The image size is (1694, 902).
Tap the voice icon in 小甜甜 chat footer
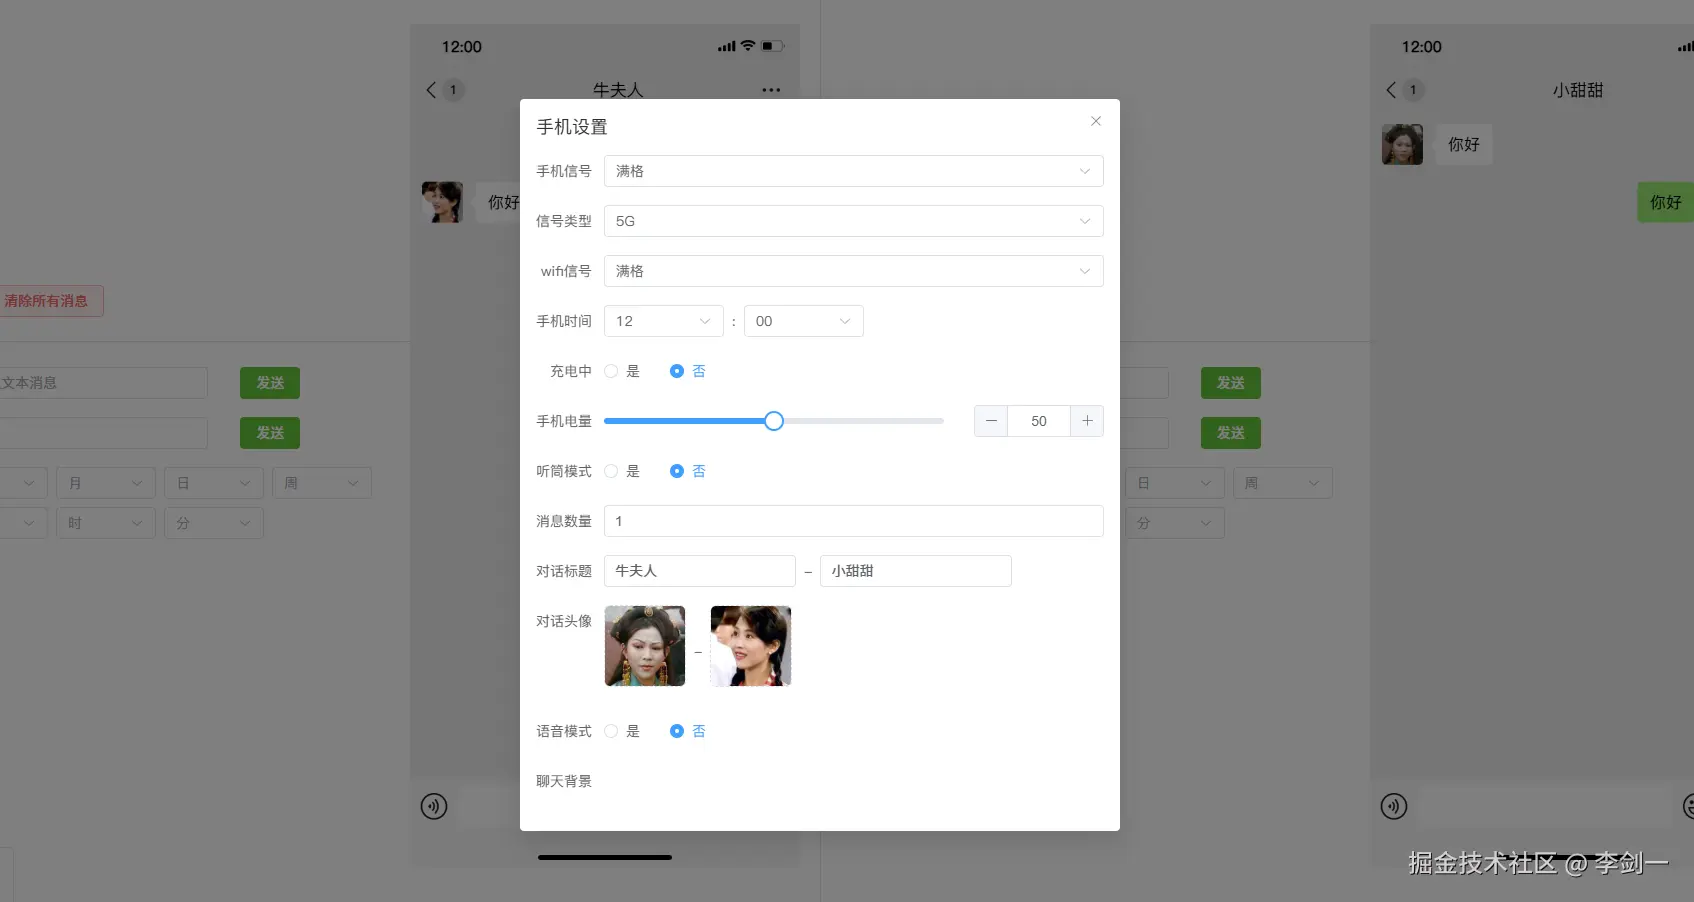1394,806
